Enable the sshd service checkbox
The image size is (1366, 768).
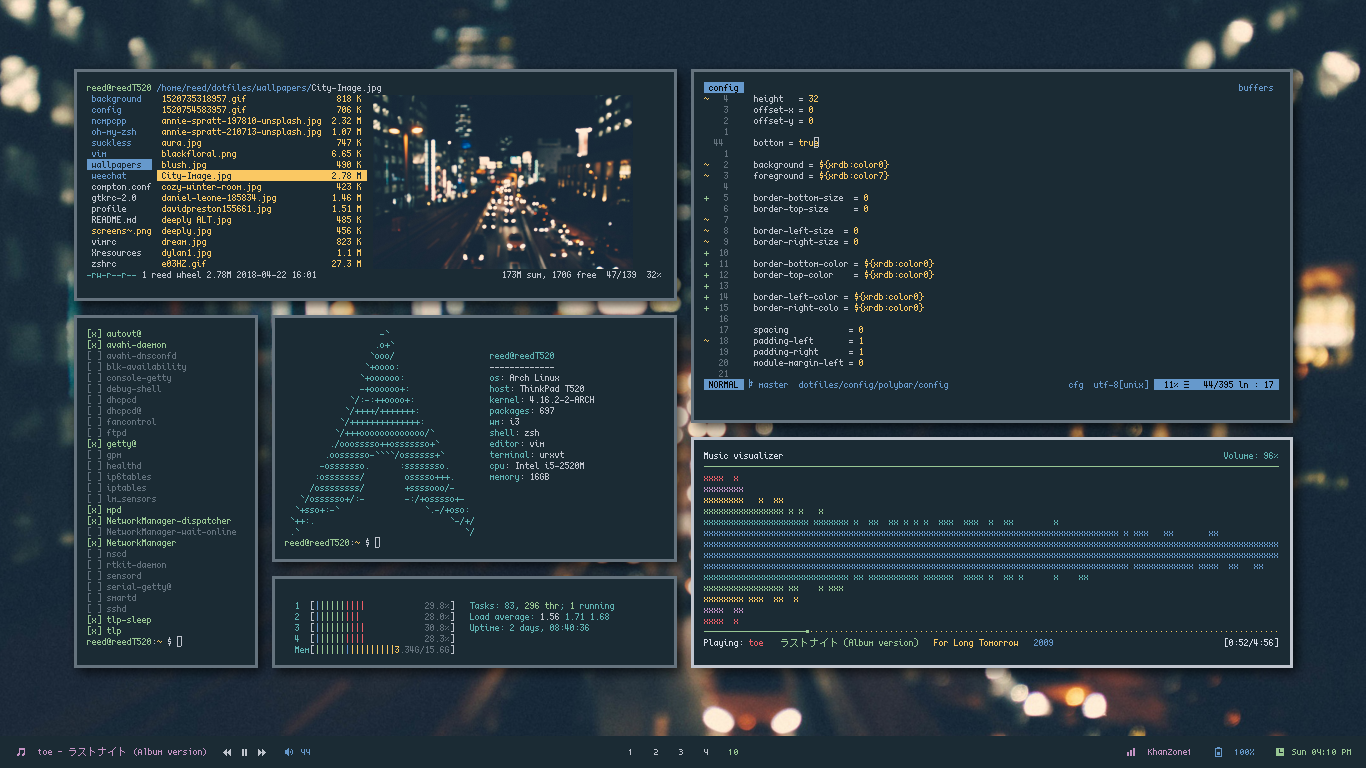(94, 609)
